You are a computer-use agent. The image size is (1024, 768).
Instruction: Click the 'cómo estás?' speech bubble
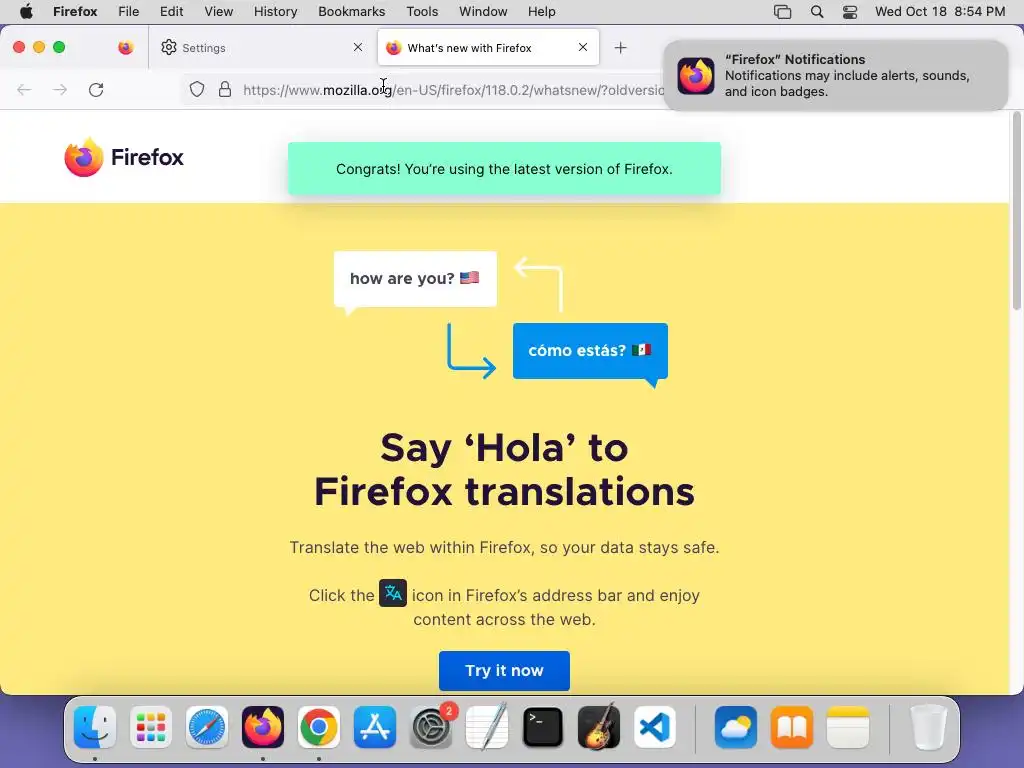point(590,351)
